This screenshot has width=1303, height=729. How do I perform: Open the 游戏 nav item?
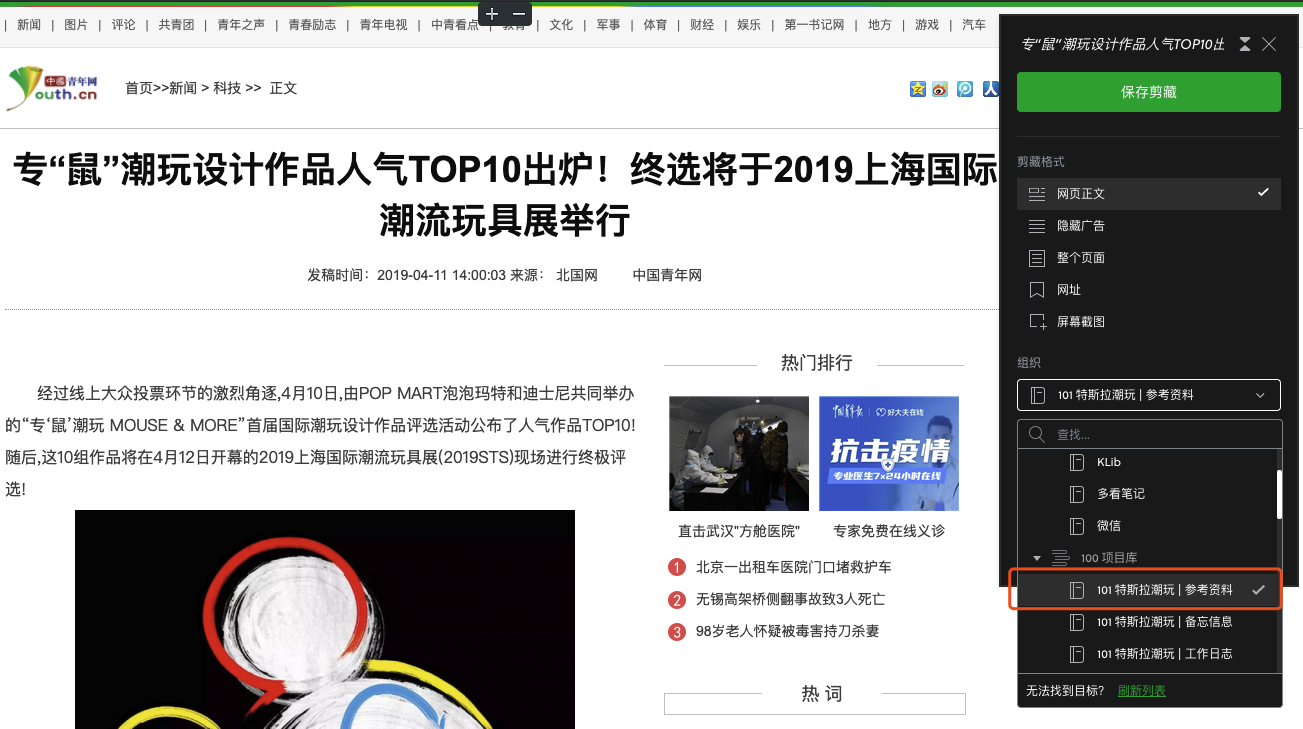[927, 25]
